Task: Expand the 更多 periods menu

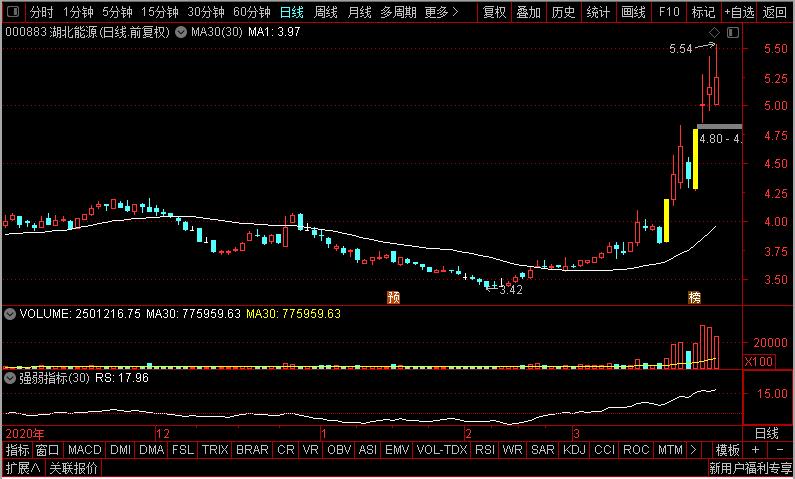Action: tap(441, 12)
